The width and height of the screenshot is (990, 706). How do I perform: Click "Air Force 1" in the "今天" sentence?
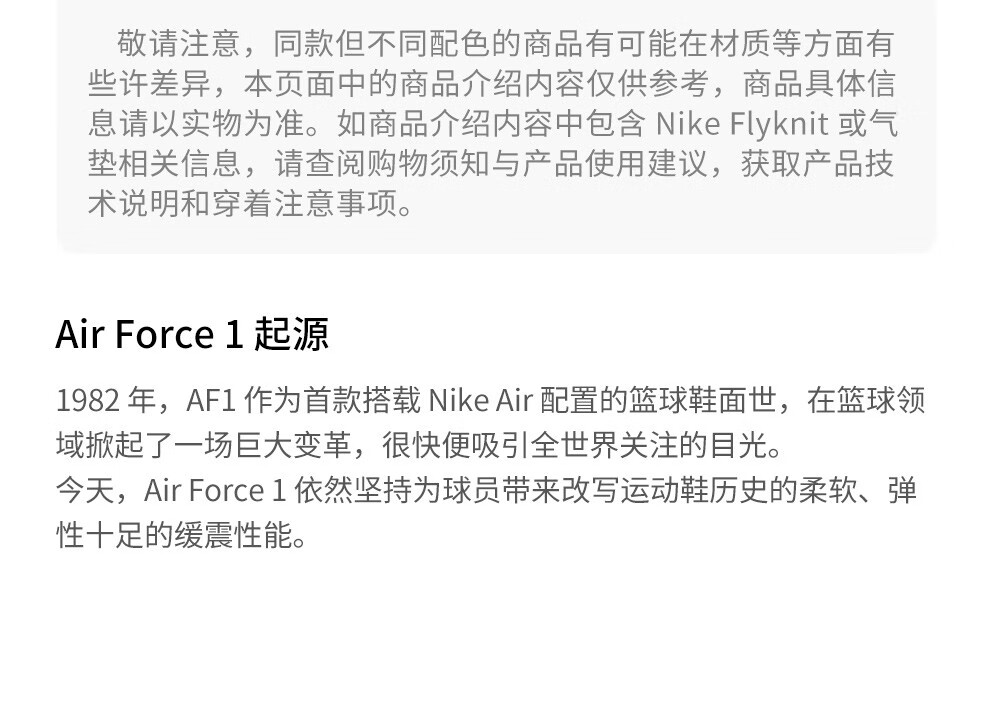[215, 491]
